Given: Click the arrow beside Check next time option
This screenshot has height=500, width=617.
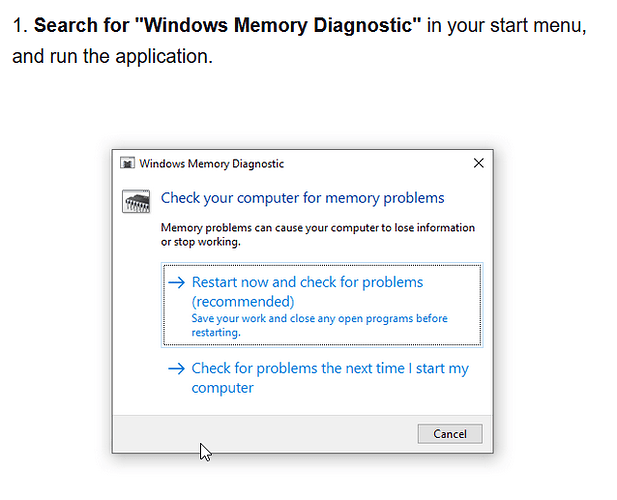Looking at the screenshot, I should 176,369.
